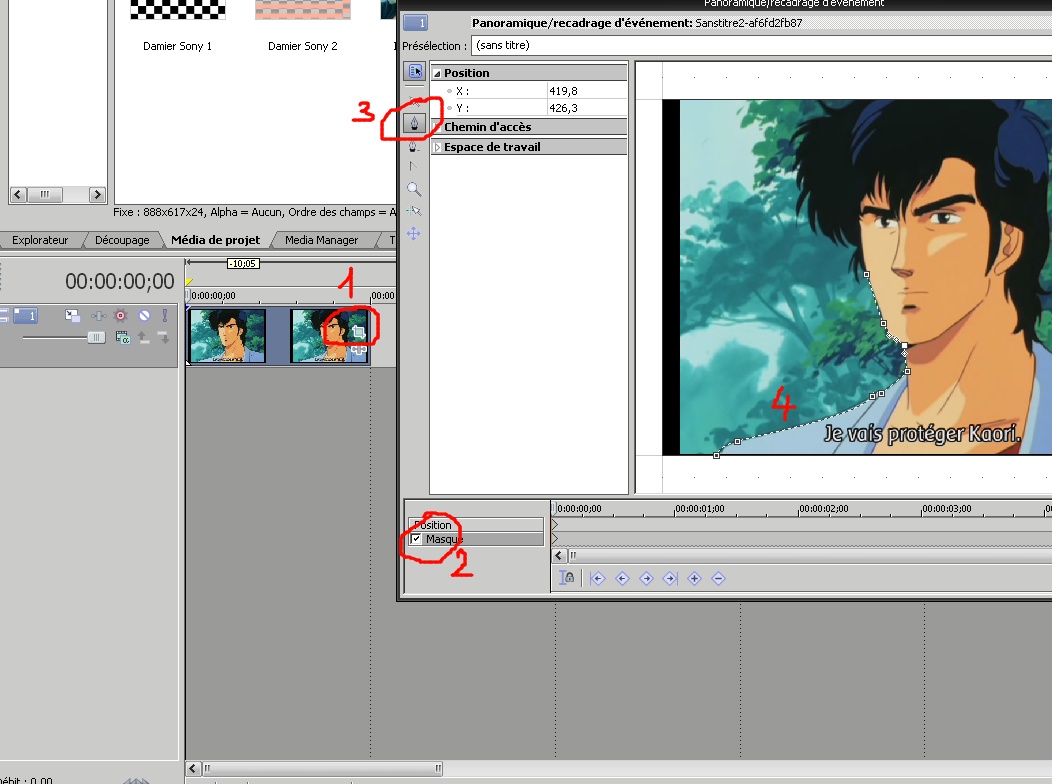Viewport: 1052px width, 784px height.
Task: Click main timeline scroll left arrow
Action: point(193,768)
